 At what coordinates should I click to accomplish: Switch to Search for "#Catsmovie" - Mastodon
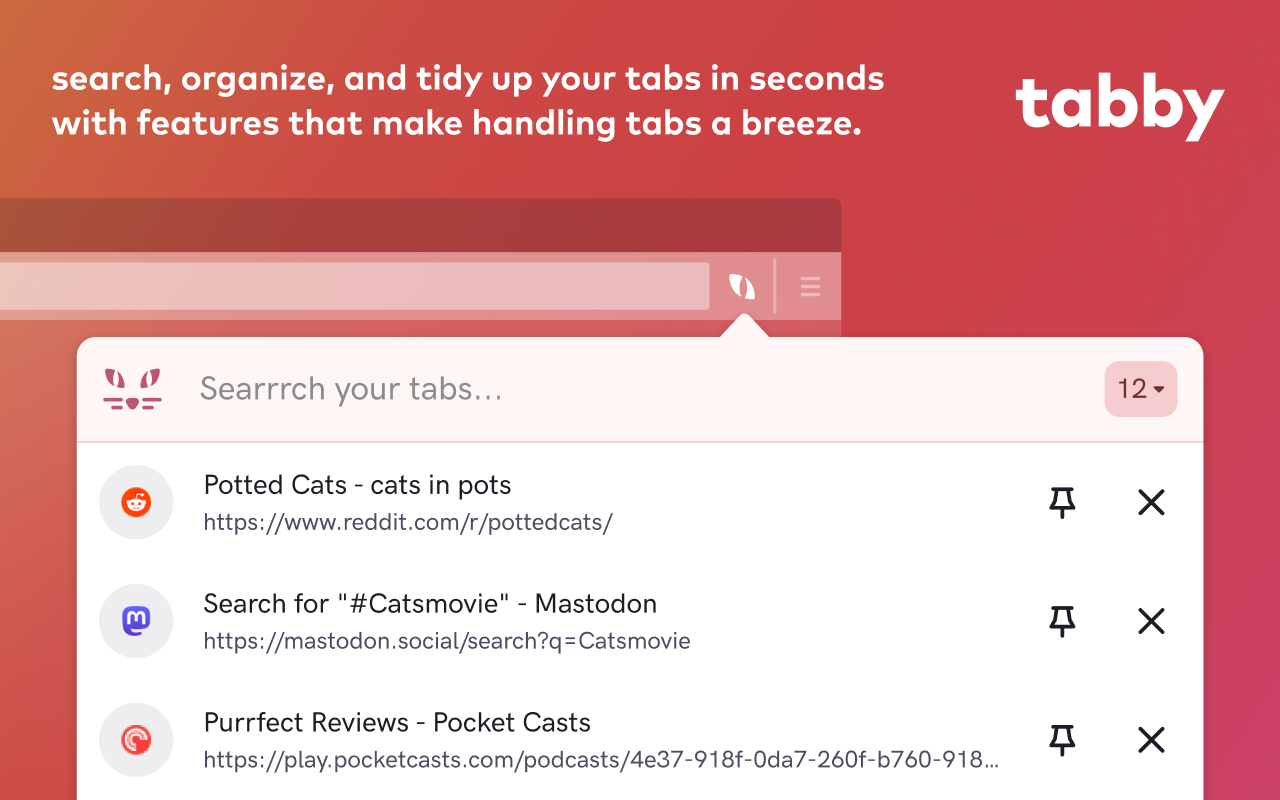click(x=430, y=604)
